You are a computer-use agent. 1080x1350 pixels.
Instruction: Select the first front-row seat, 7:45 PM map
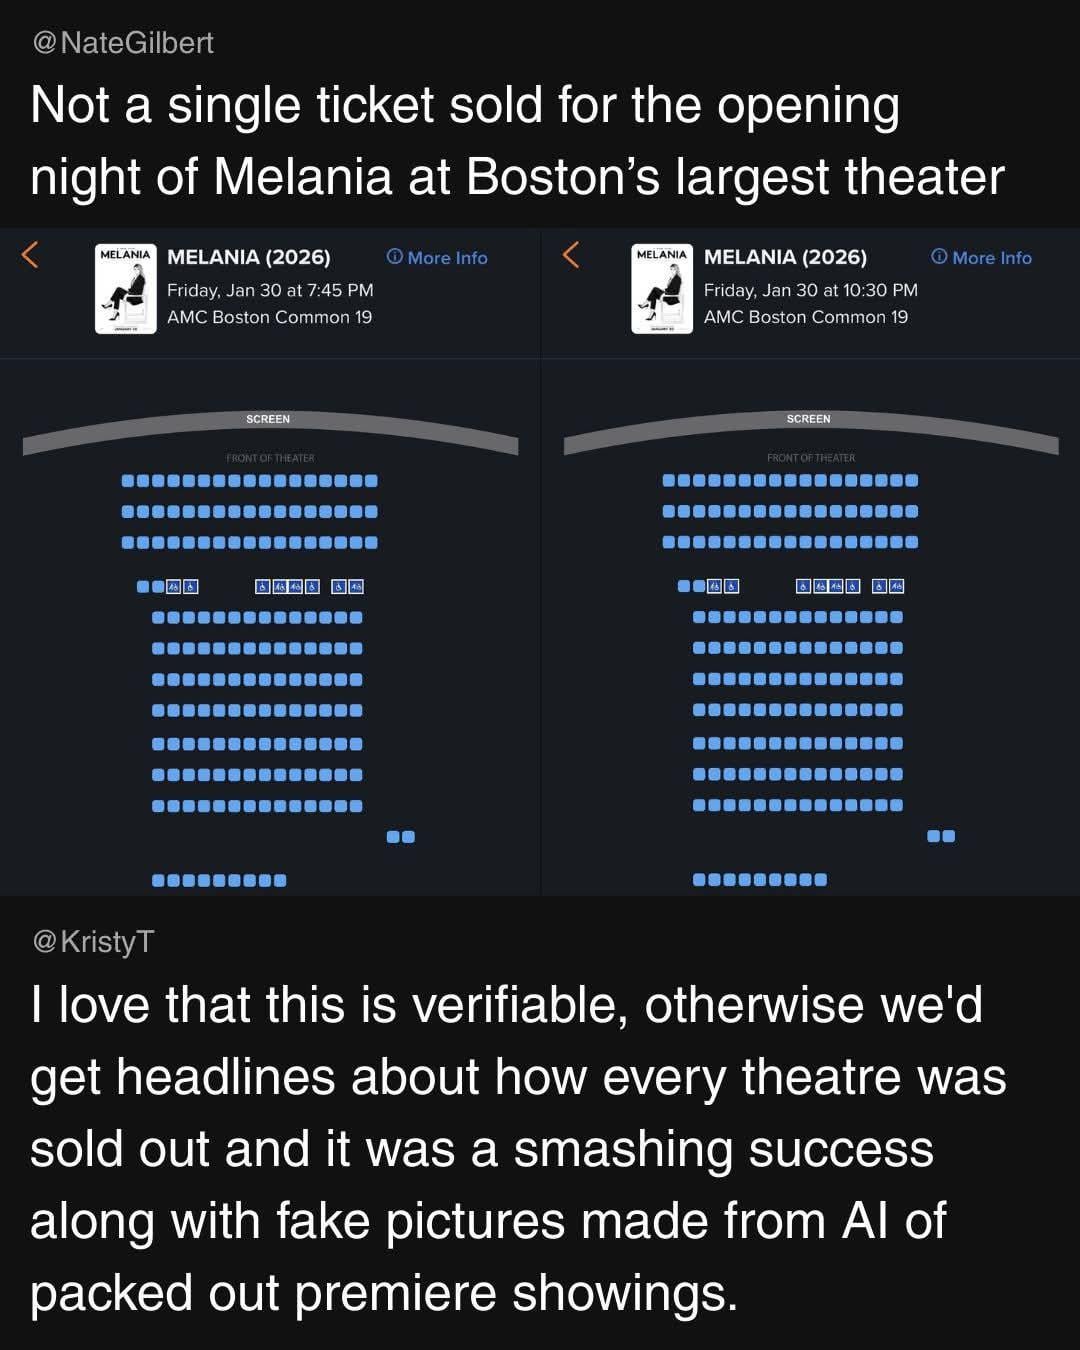coord(128,480)
